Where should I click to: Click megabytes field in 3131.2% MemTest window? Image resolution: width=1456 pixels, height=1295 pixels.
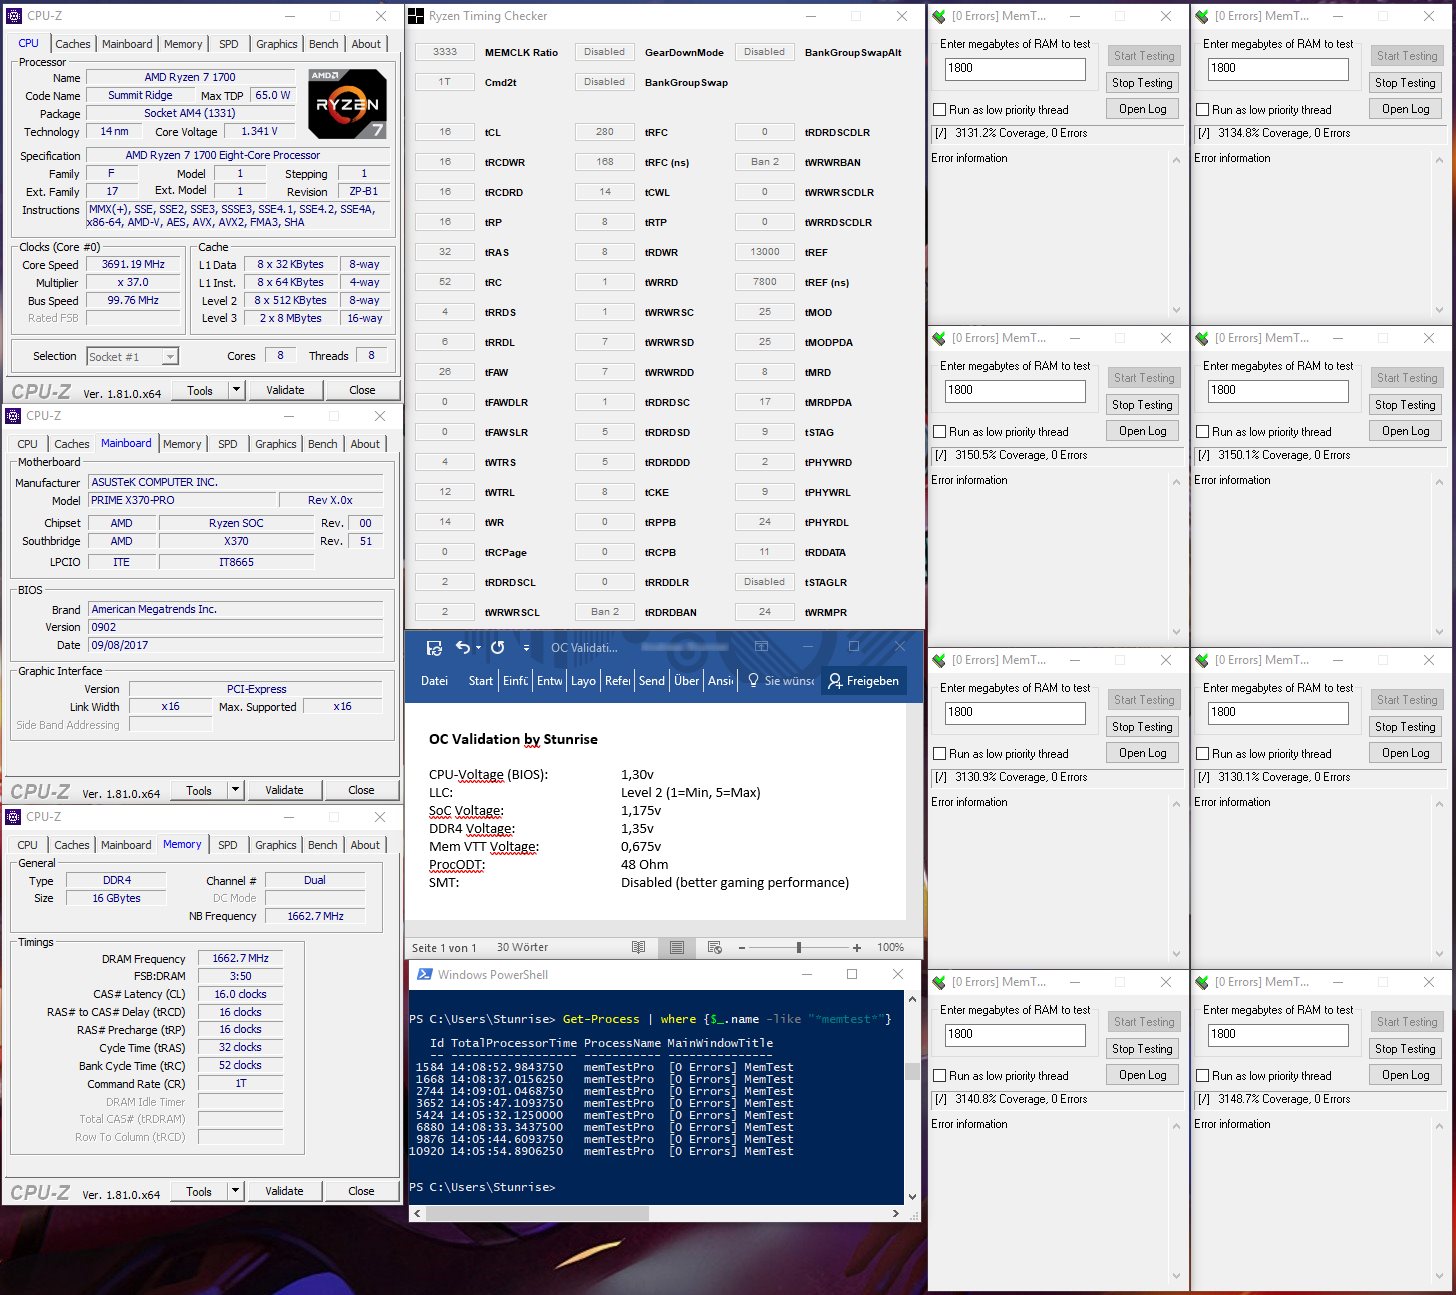pos(1015,69)
